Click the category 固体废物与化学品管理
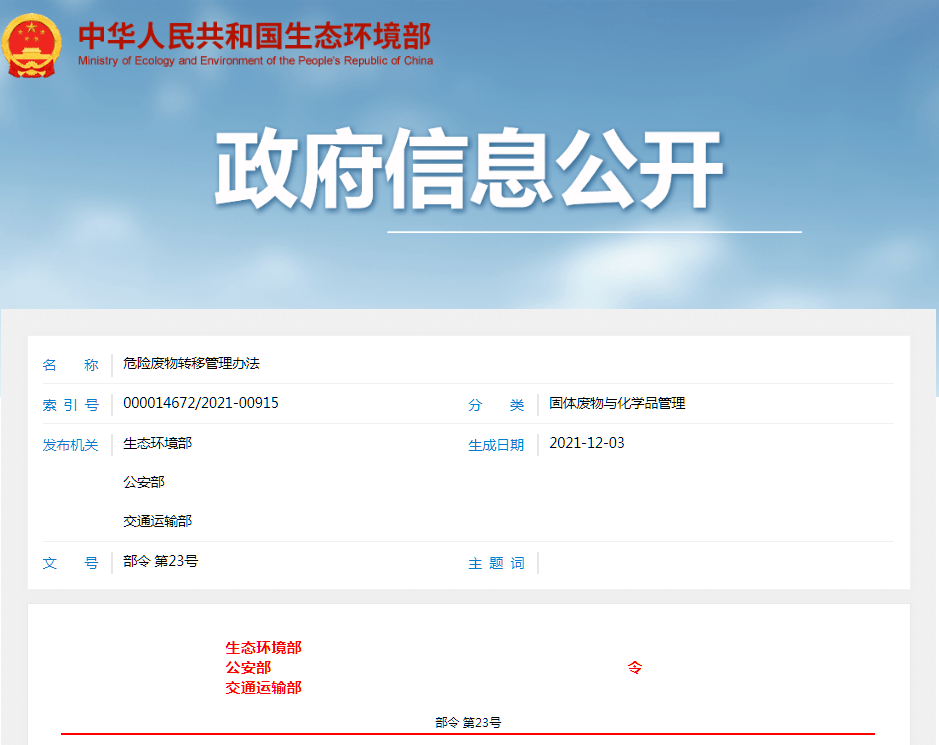939x745 pixels. point(617,403)
